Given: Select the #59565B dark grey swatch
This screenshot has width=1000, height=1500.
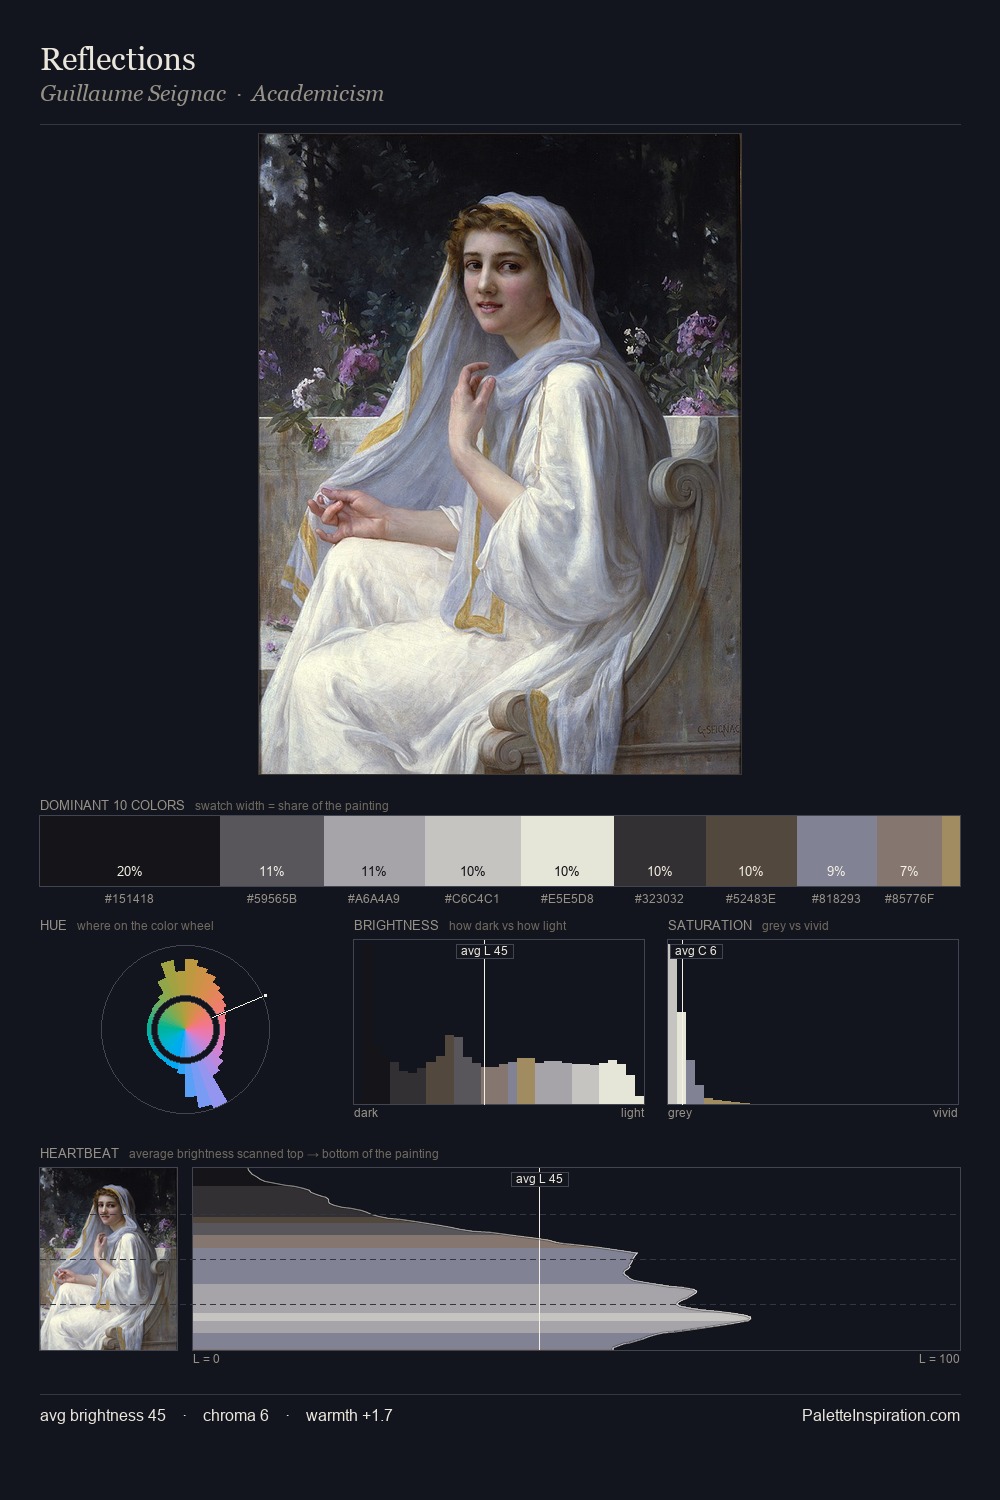Looking at the screenshot, I should point(272,851).
